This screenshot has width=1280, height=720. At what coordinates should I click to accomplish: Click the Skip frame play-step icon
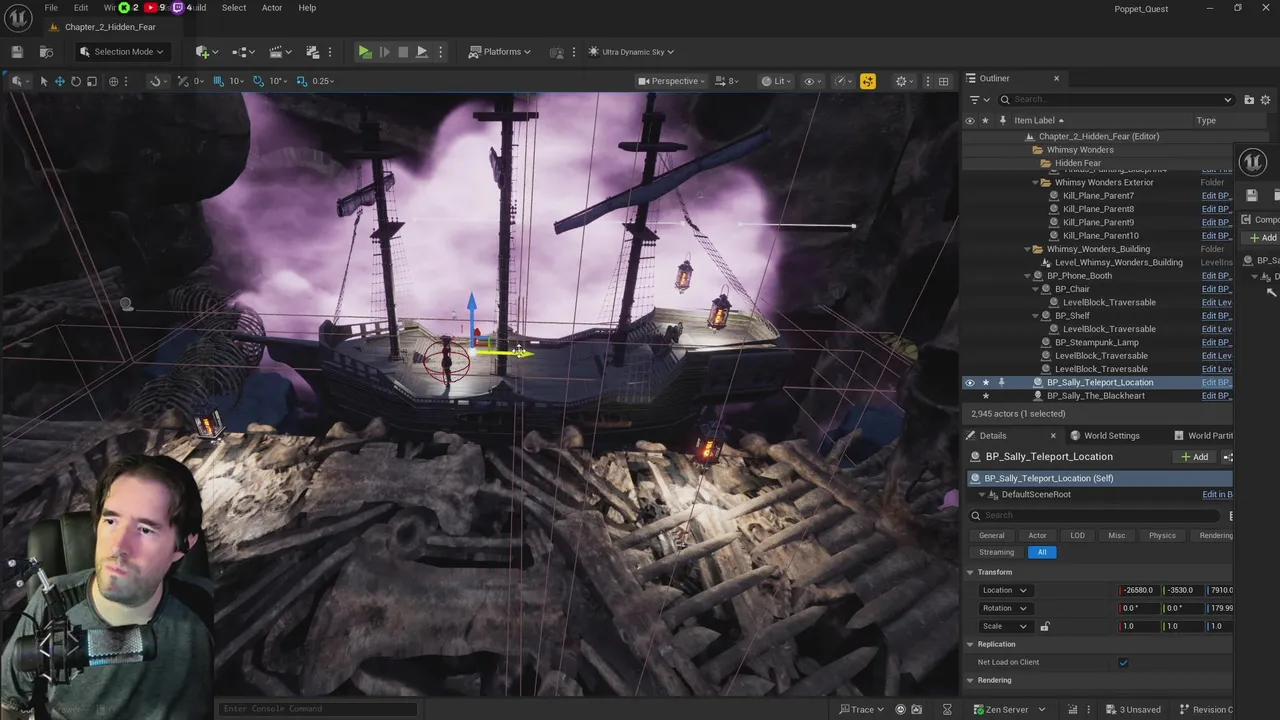pyautogui.click(x=384, y=52)
